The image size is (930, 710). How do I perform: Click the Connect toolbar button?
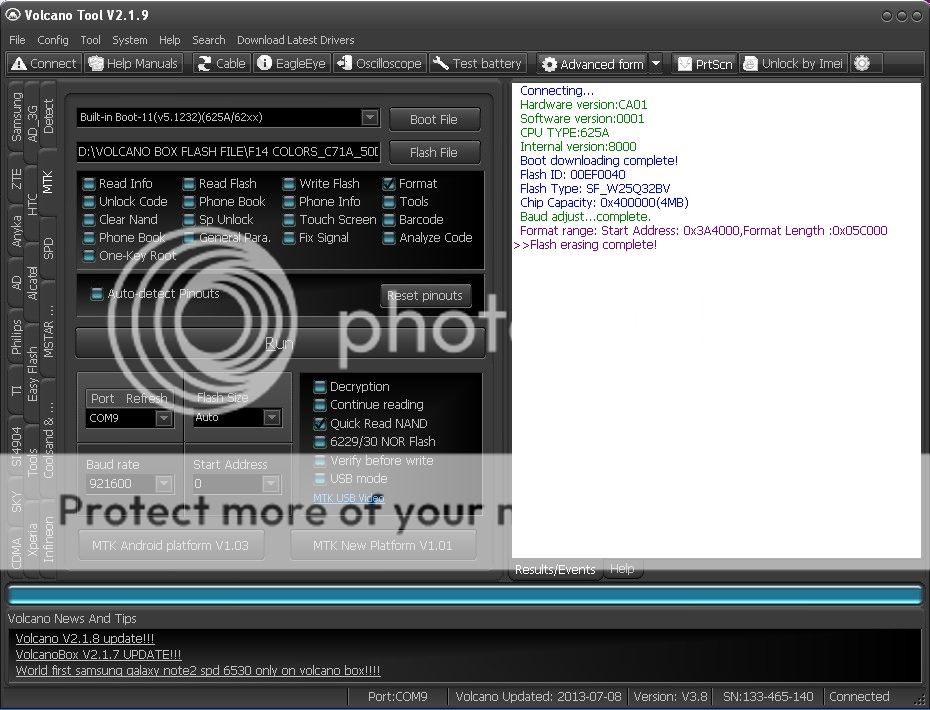coord(44,63)
